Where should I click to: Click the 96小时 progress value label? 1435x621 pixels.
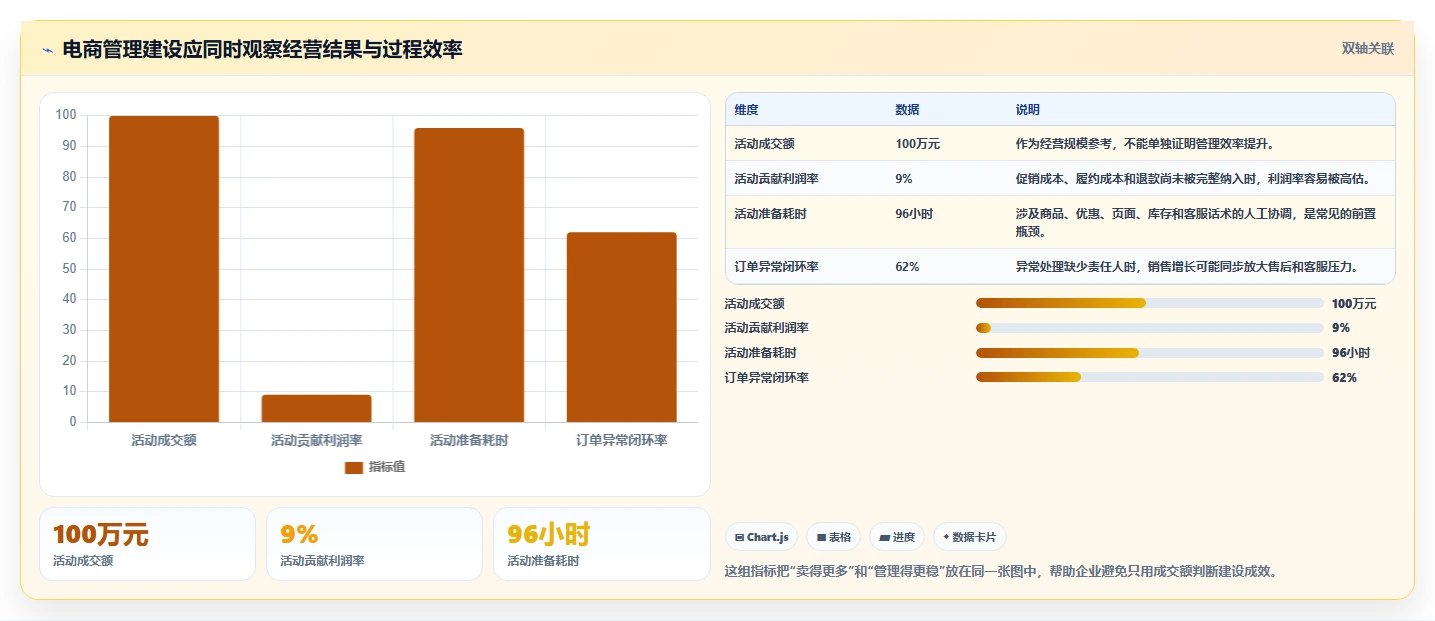tap(1351, 353)
